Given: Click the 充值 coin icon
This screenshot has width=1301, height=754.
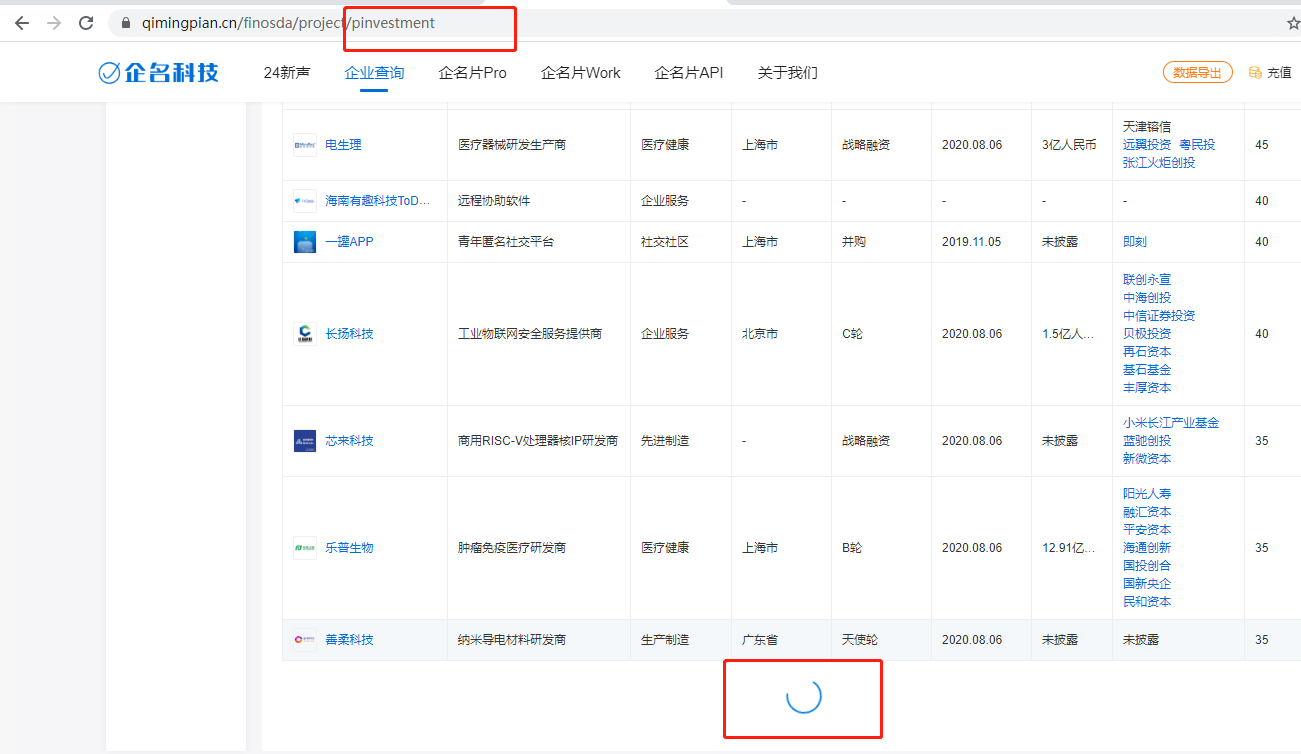Looking at the screenshot, I should pyautogui.click(x=1255, y=73).
